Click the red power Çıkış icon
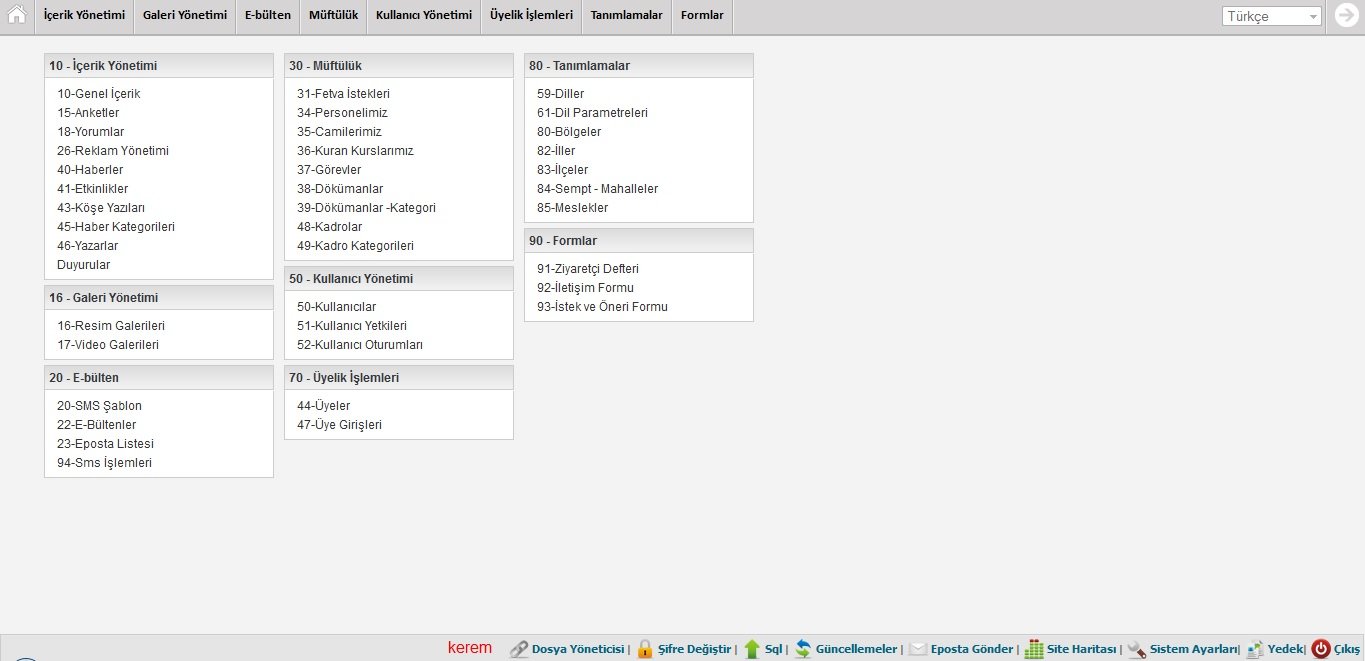The width and height of the screenshot is (1365, 661). (x=1321, y=649)
